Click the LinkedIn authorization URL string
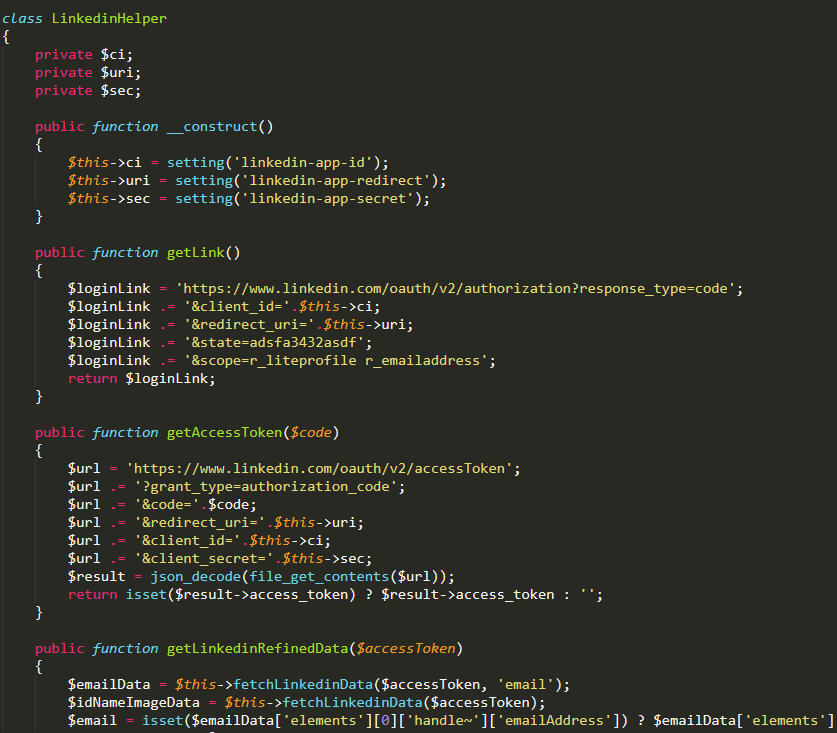This screenshot has width=837, height=733. point(455,289)
